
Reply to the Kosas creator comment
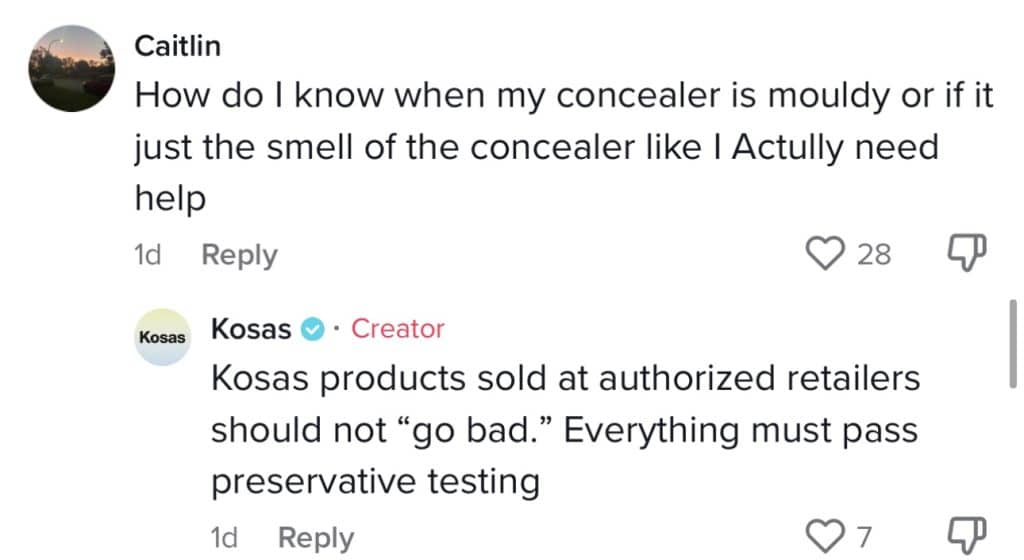[316, 538]
